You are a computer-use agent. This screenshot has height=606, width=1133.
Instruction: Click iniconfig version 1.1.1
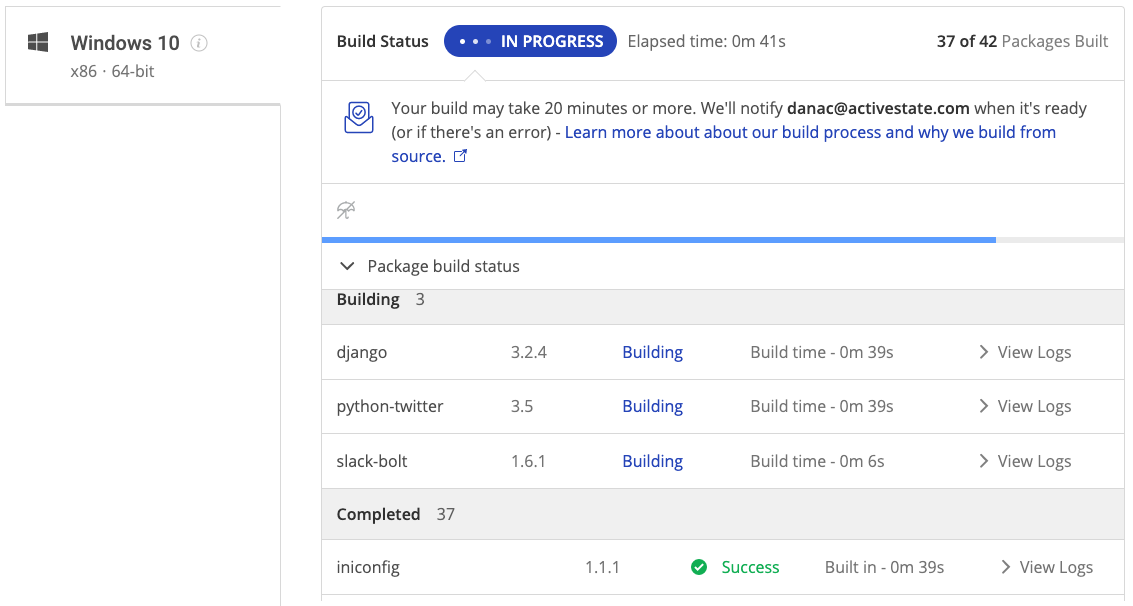pyautogui.click(x=603, y=568)
